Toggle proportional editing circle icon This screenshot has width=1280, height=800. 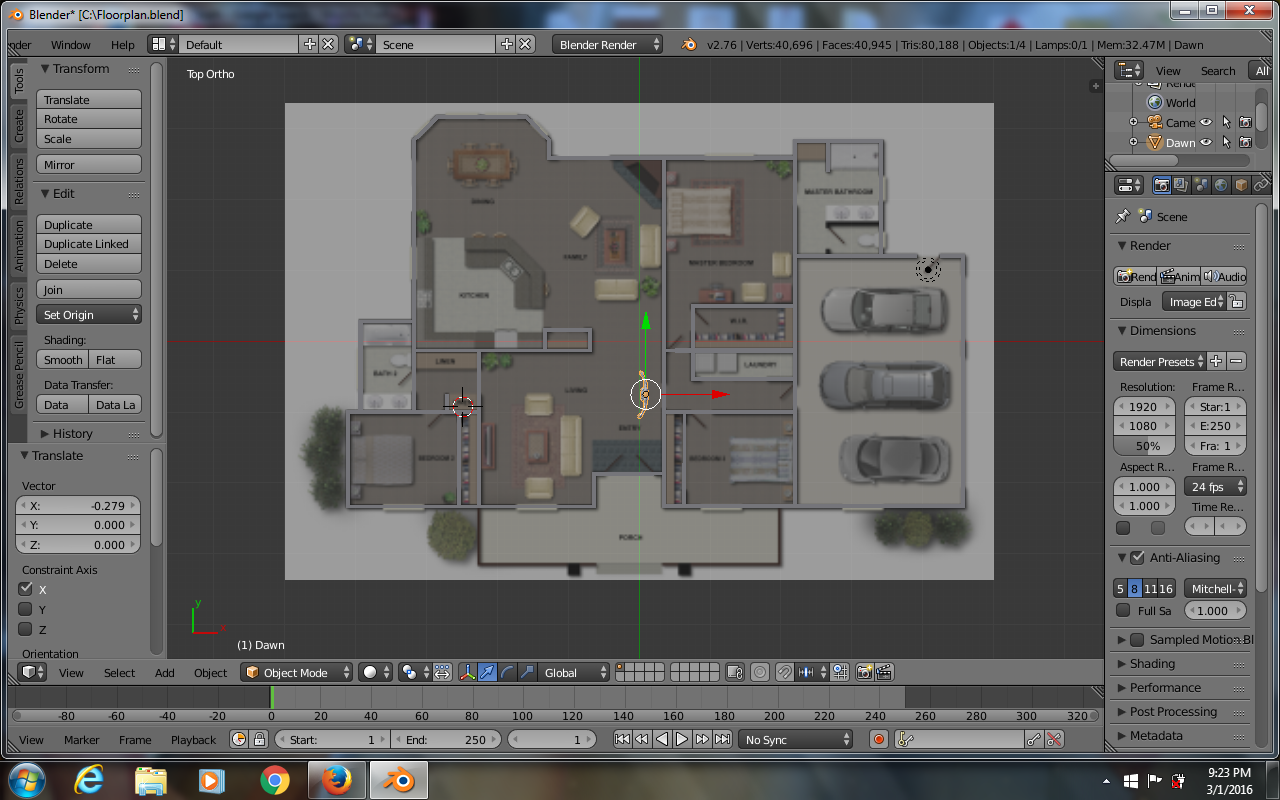click(x=760, y=673)
